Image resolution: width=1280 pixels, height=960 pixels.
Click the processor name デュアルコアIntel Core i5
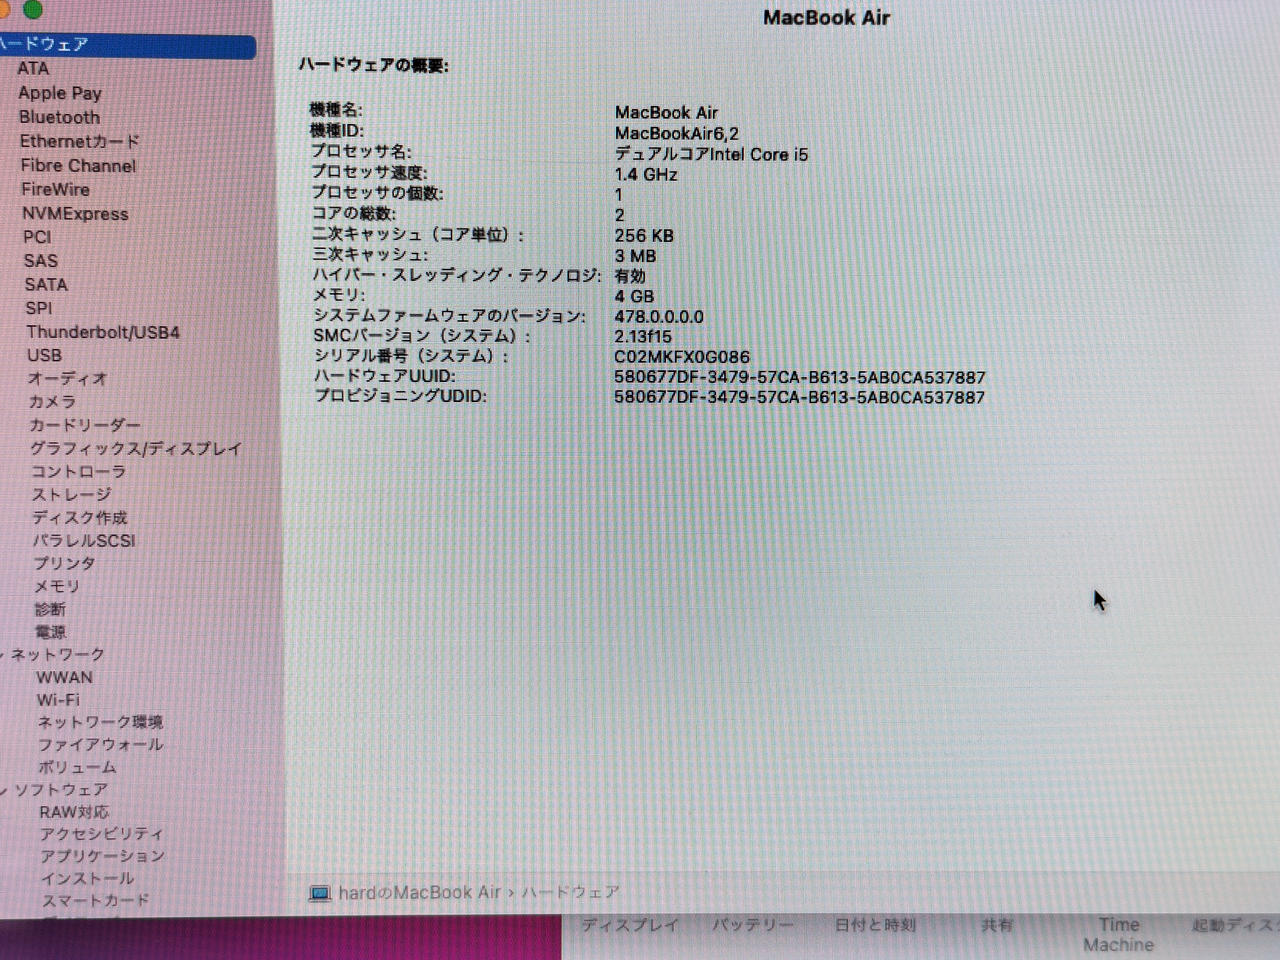712,154
